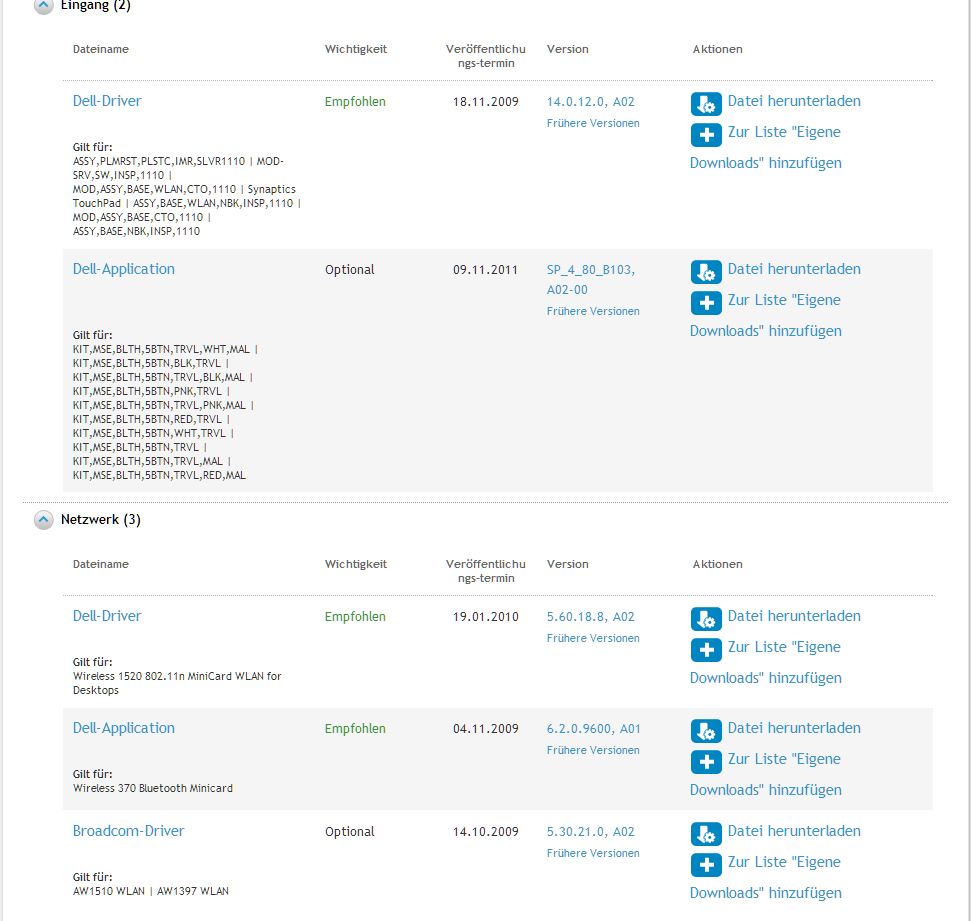Click Datei herunterladen for Wireless 370 Bluetooth

794,728
